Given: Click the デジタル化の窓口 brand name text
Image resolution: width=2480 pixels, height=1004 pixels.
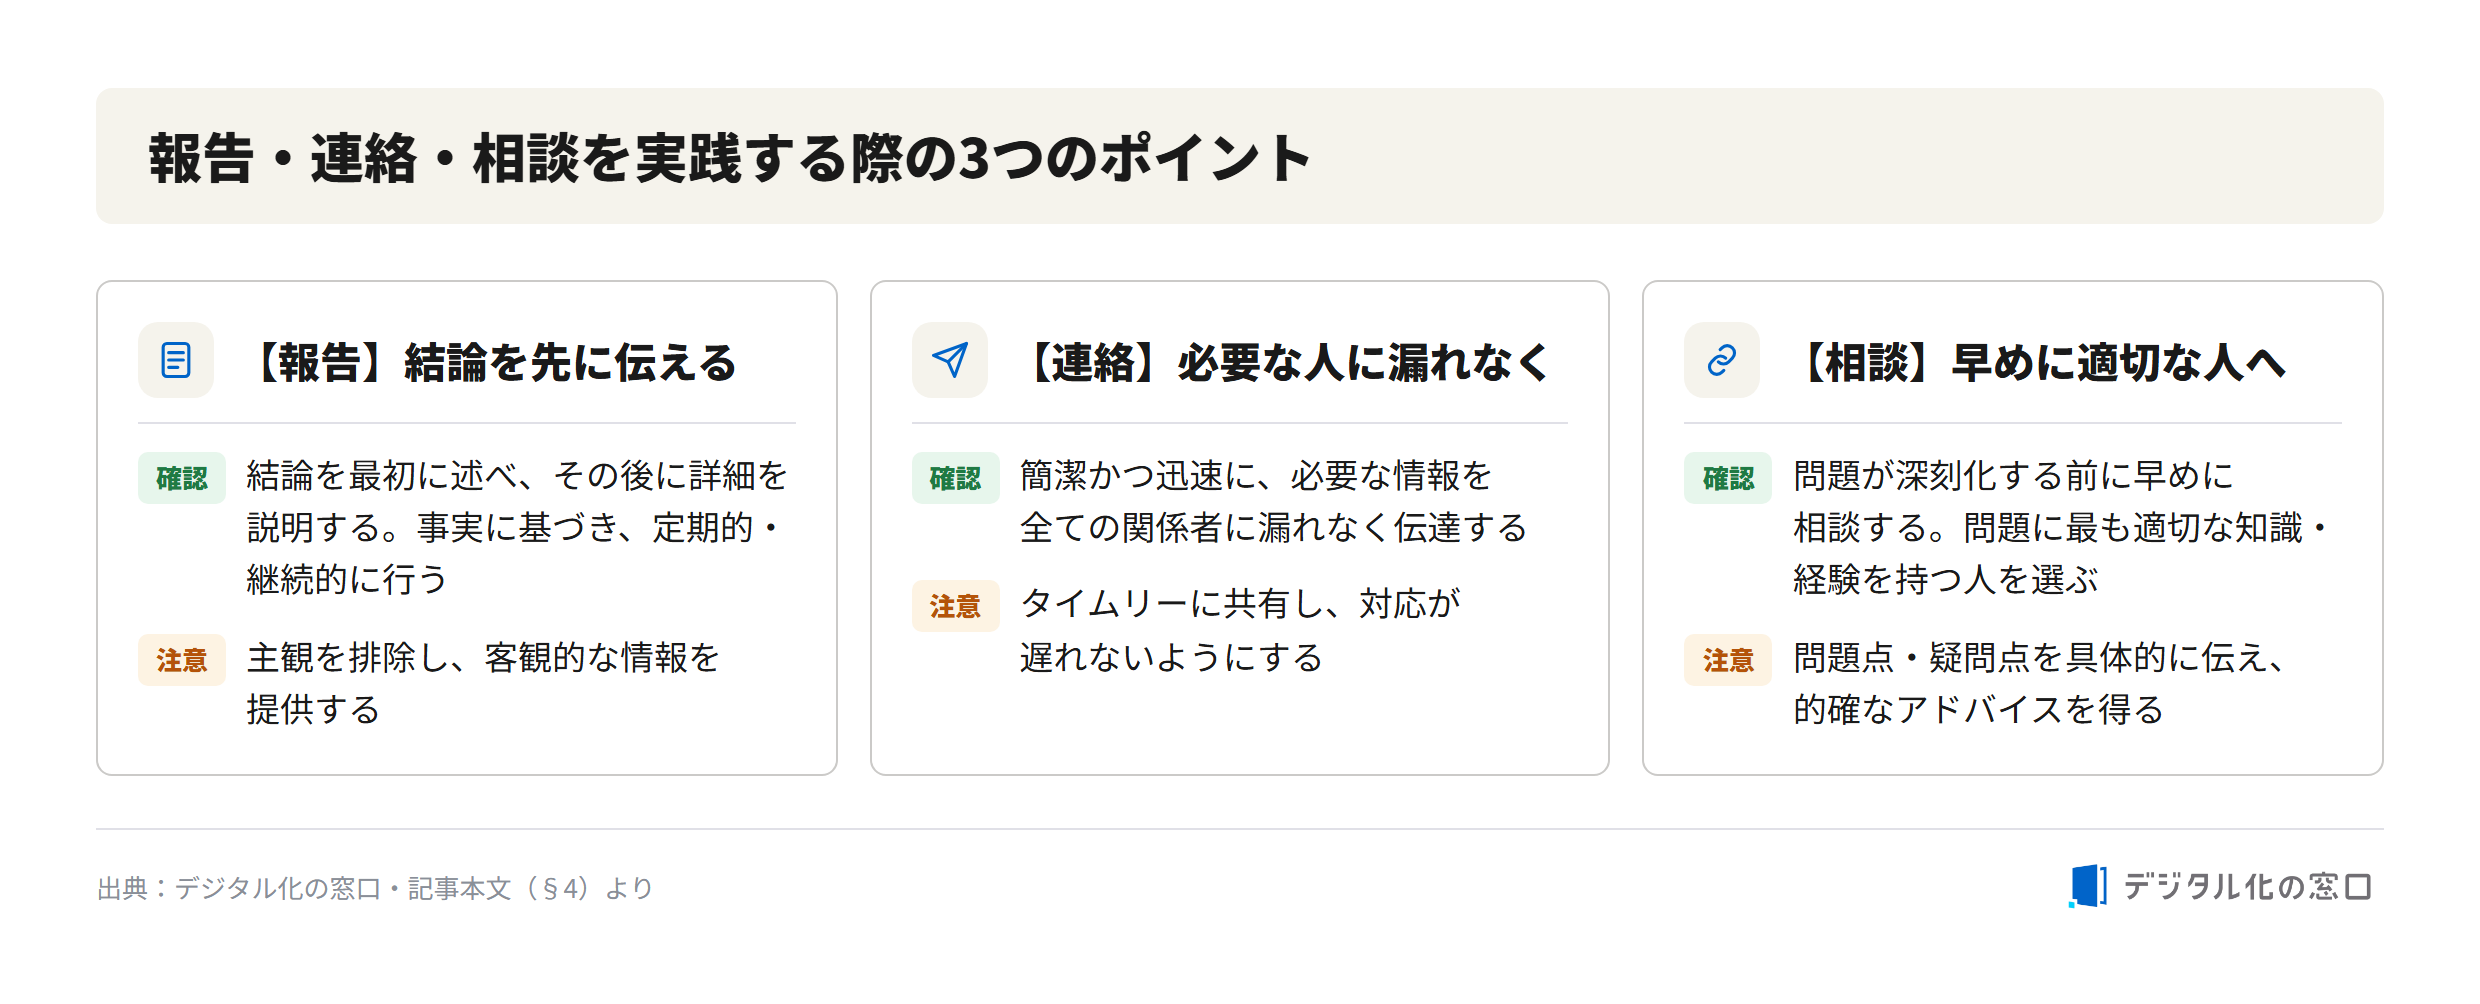Looking at the screenshot, I should click(x=2248, y=886).
